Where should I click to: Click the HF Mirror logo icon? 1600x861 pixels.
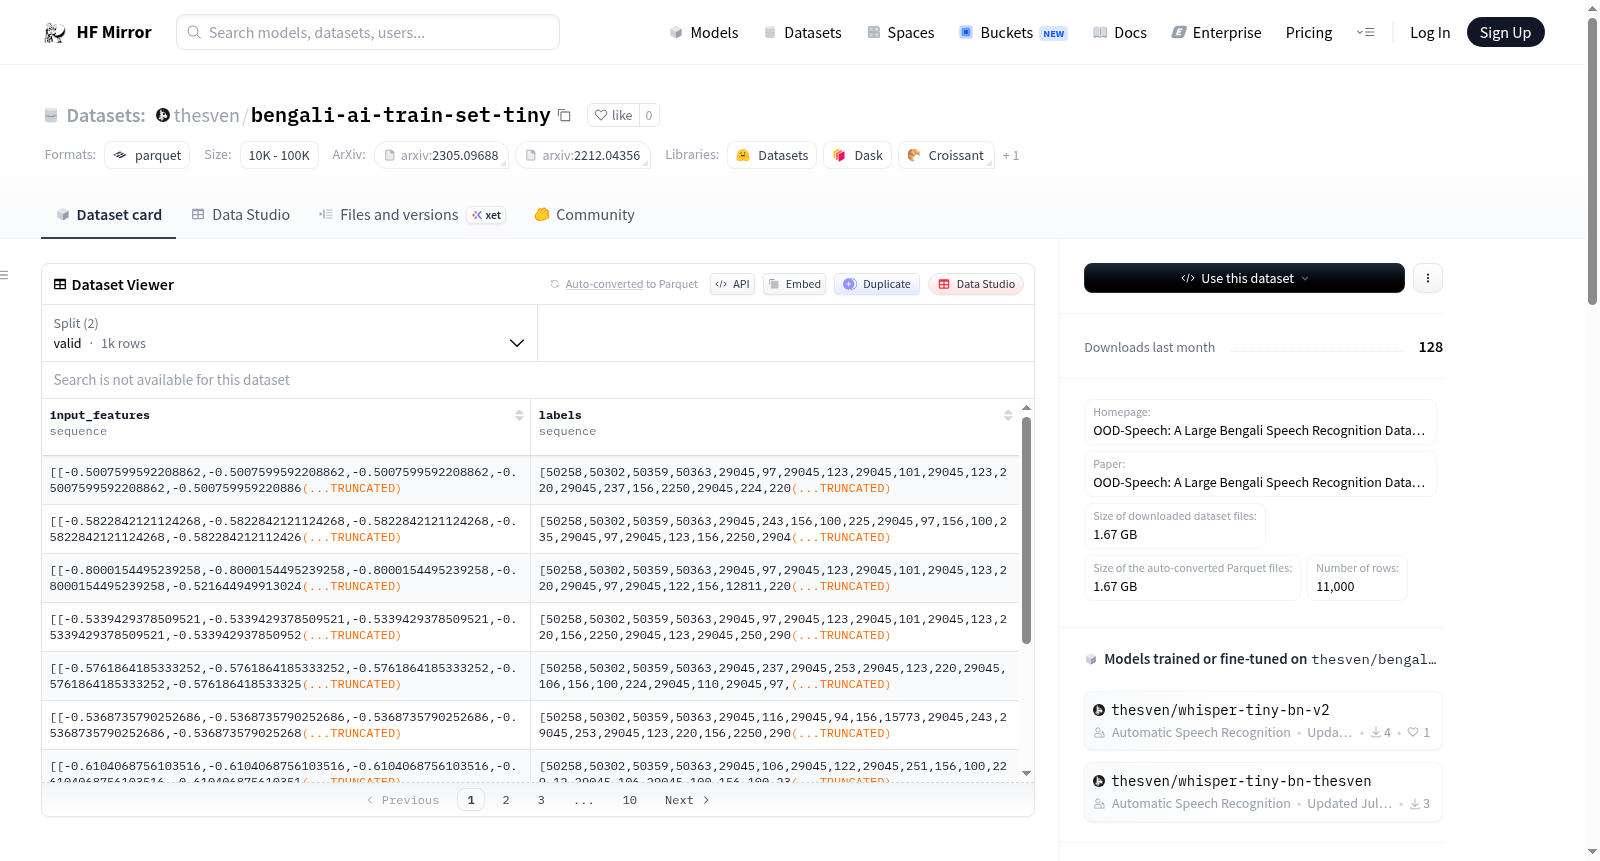coord(55,33)
